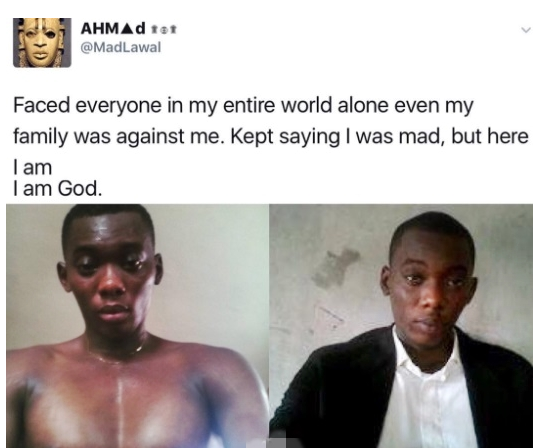Click the black triangle in AHMAd name
534x448 pixels.
(x=128, y=29)
